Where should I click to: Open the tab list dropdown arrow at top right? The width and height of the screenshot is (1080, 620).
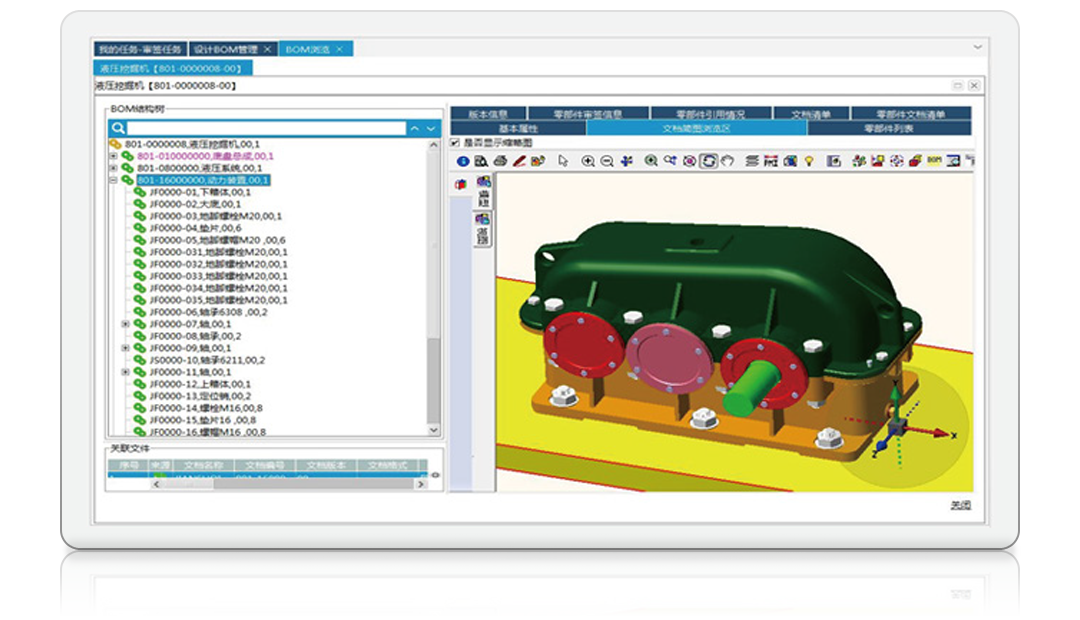pyautogui.click(x=976, y=48)
